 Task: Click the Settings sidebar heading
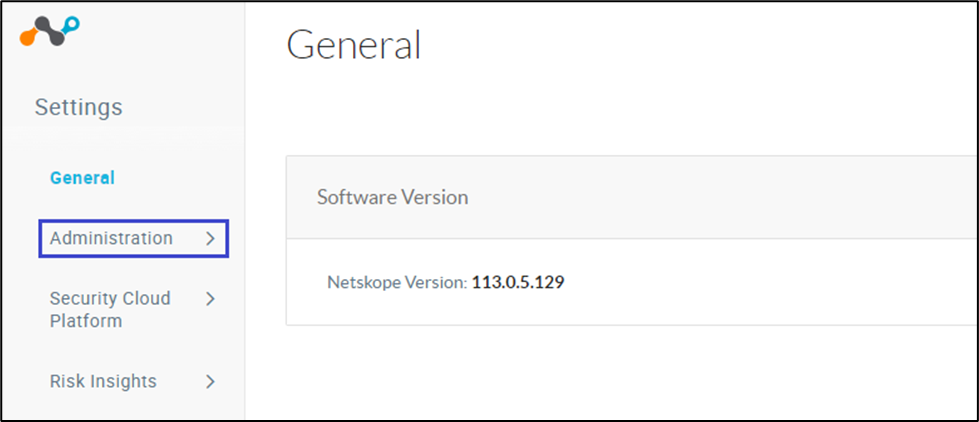(79, 107)
